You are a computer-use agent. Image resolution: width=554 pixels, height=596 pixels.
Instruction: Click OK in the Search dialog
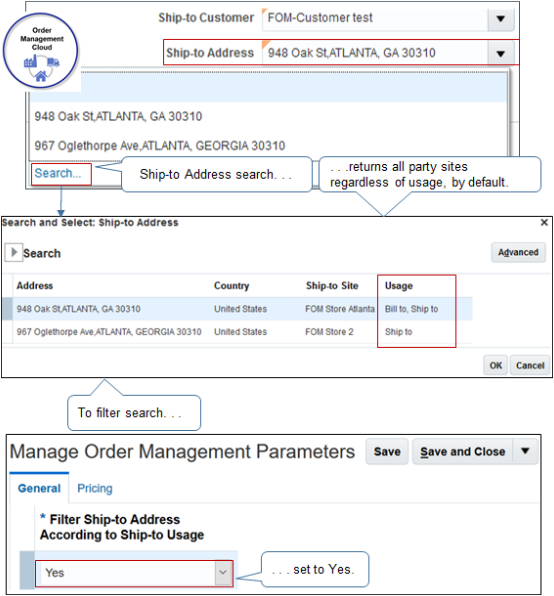pos(495,365)
